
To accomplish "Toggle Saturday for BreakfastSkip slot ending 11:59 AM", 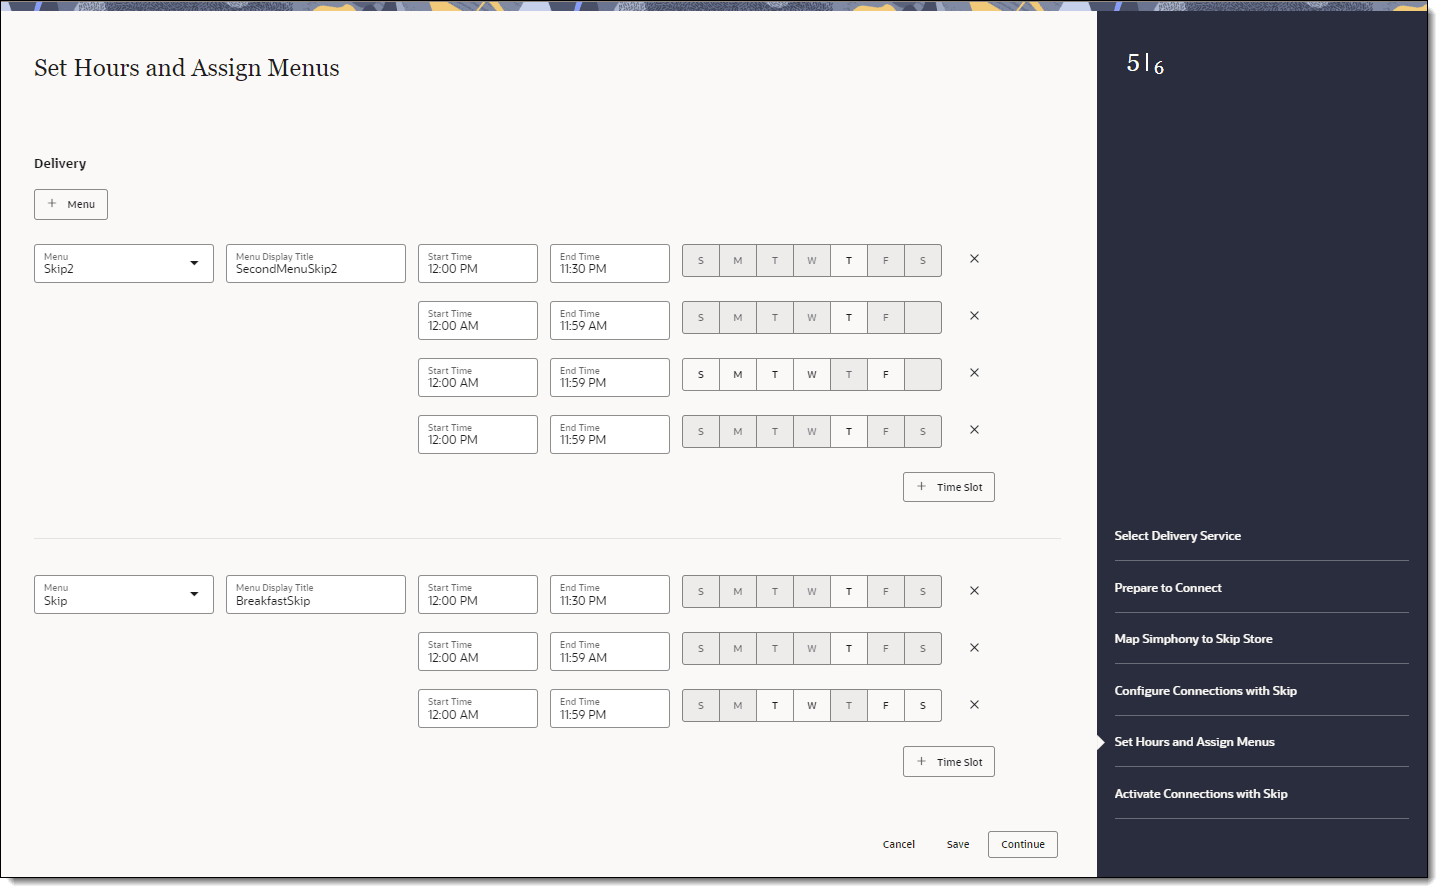I will (x=923, y=649).
